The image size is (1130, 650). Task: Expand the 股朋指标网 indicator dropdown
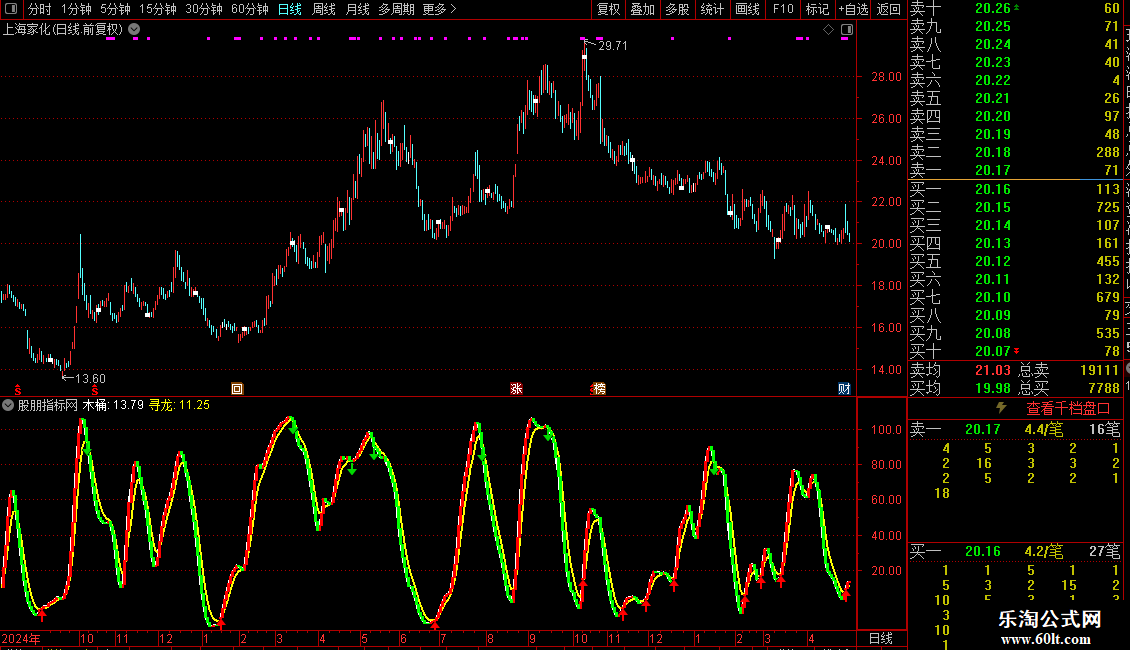pos(8,405)
